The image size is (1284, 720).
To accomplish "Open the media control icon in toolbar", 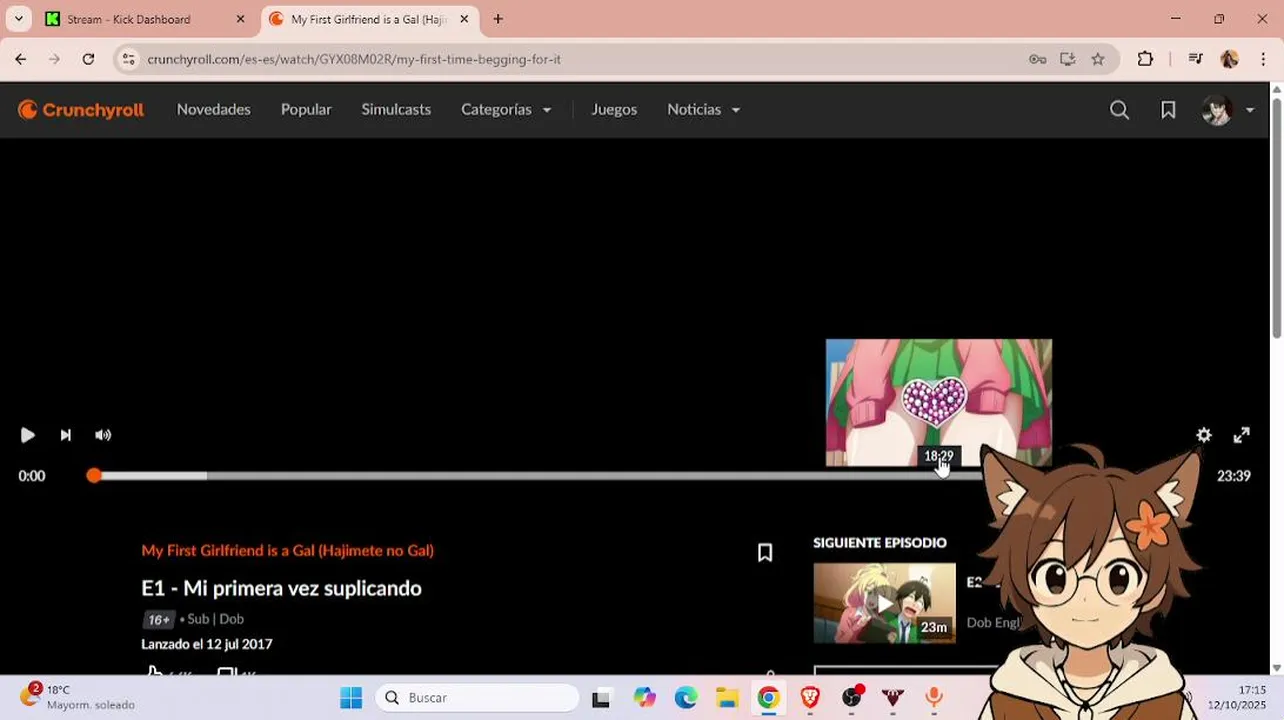I will [1195, 59].
